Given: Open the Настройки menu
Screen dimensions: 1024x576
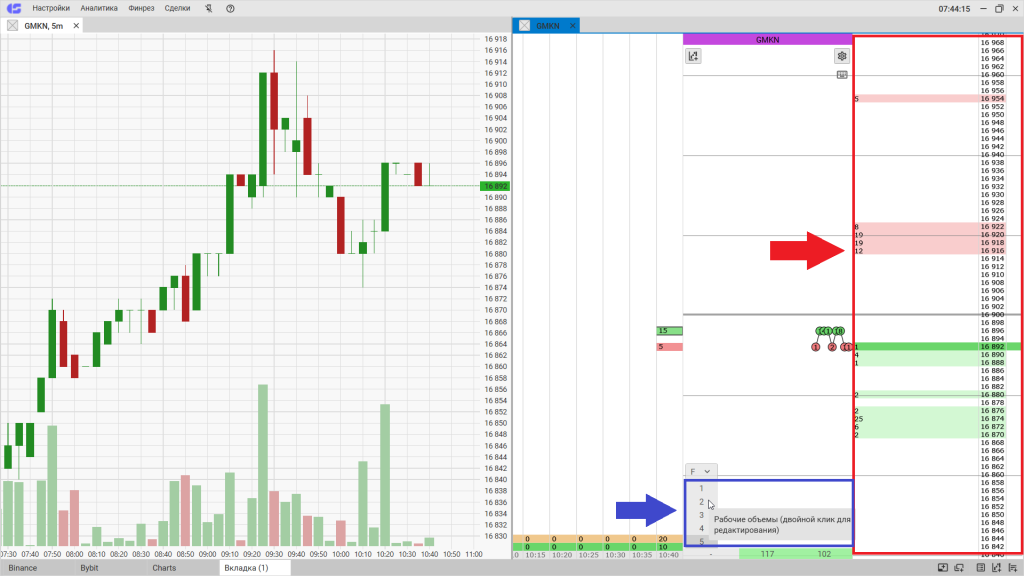Looking at the screenshot, I should (51, 8).
